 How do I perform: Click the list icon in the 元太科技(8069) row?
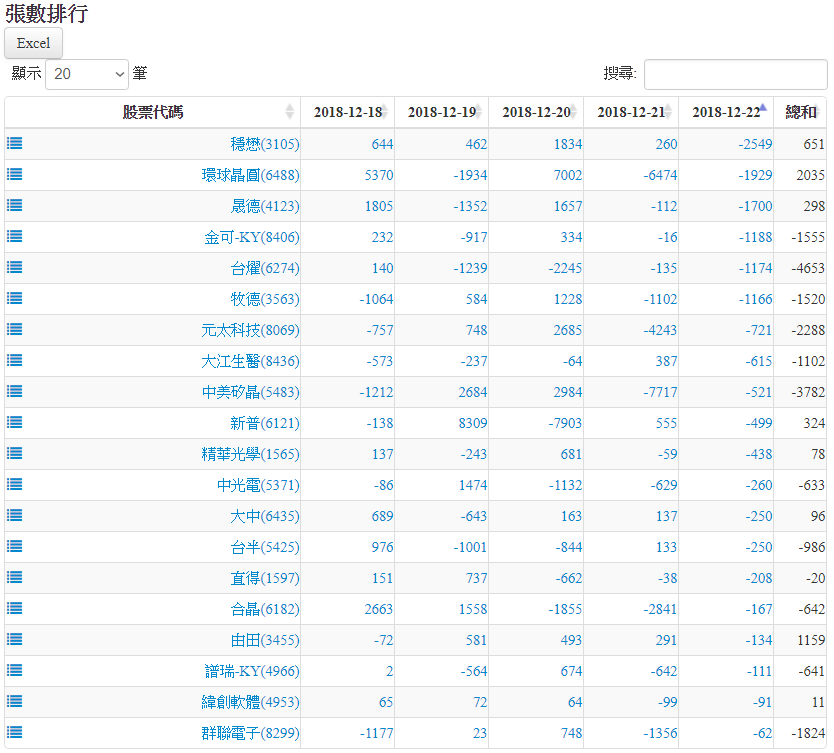tap(15, 329)
